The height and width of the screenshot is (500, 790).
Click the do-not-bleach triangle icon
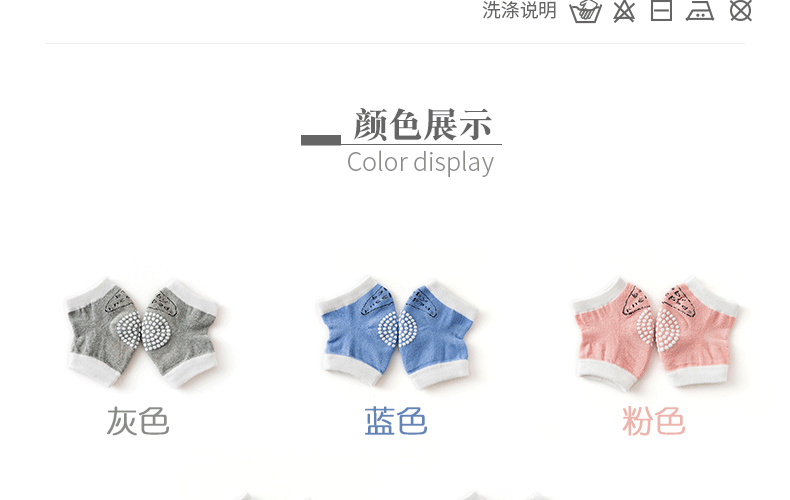[624, 11]
